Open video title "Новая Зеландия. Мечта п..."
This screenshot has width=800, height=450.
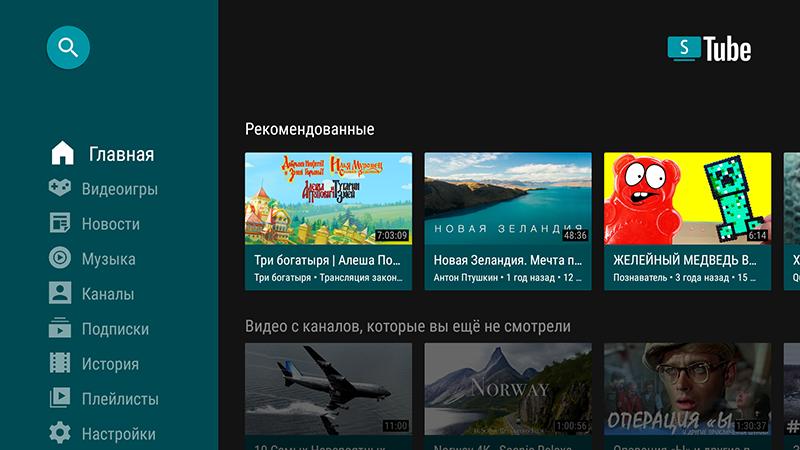(x=507, y=260)
